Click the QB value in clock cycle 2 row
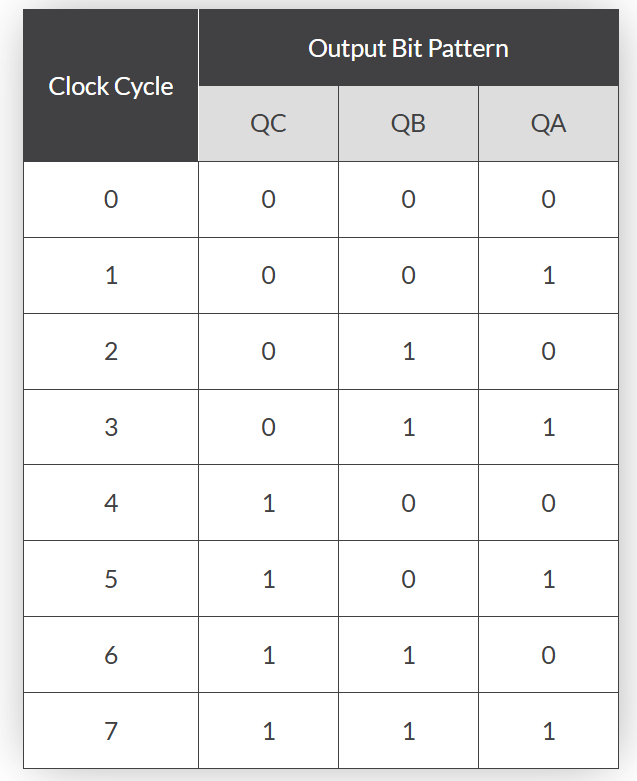The height and width of the screenshot is (781, 637). point(408,351)
